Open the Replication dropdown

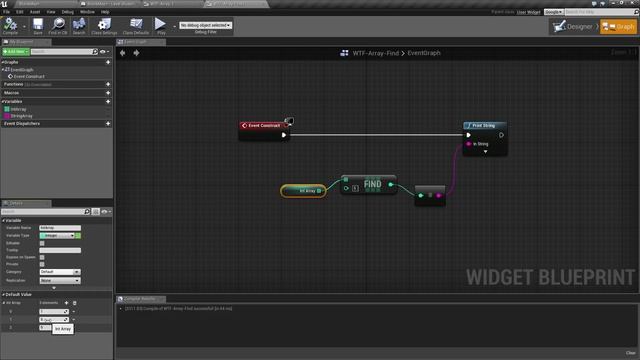(x=60, y=280)
